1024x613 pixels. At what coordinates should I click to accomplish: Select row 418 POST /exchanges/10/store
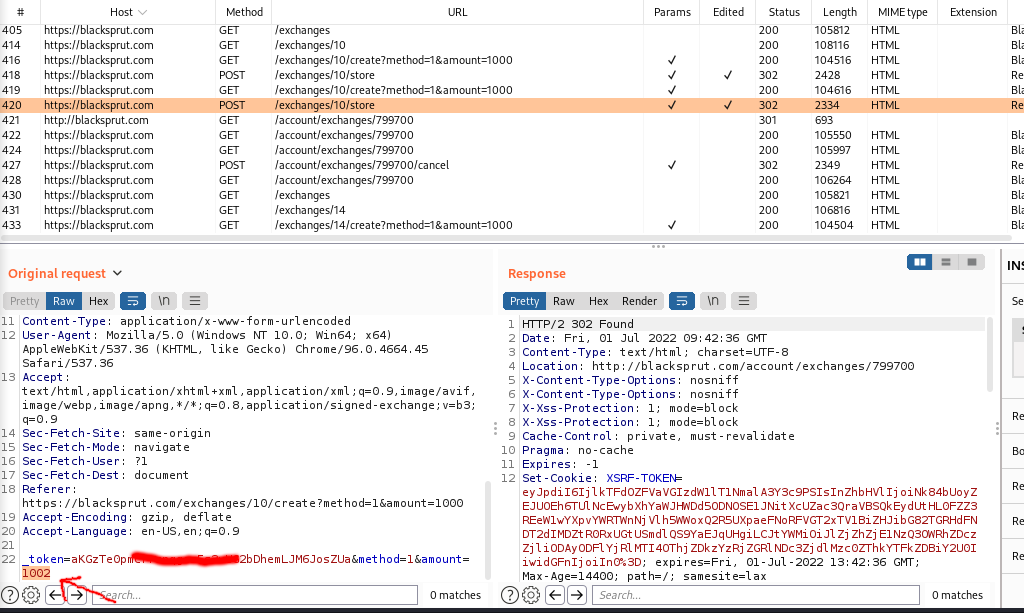coord(512,75)
